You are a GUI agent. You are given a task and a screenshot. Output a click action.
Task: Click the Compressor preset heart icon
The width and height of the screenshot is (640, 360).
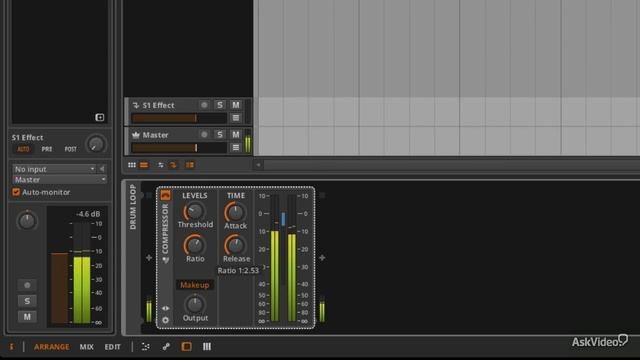[165, 260]
